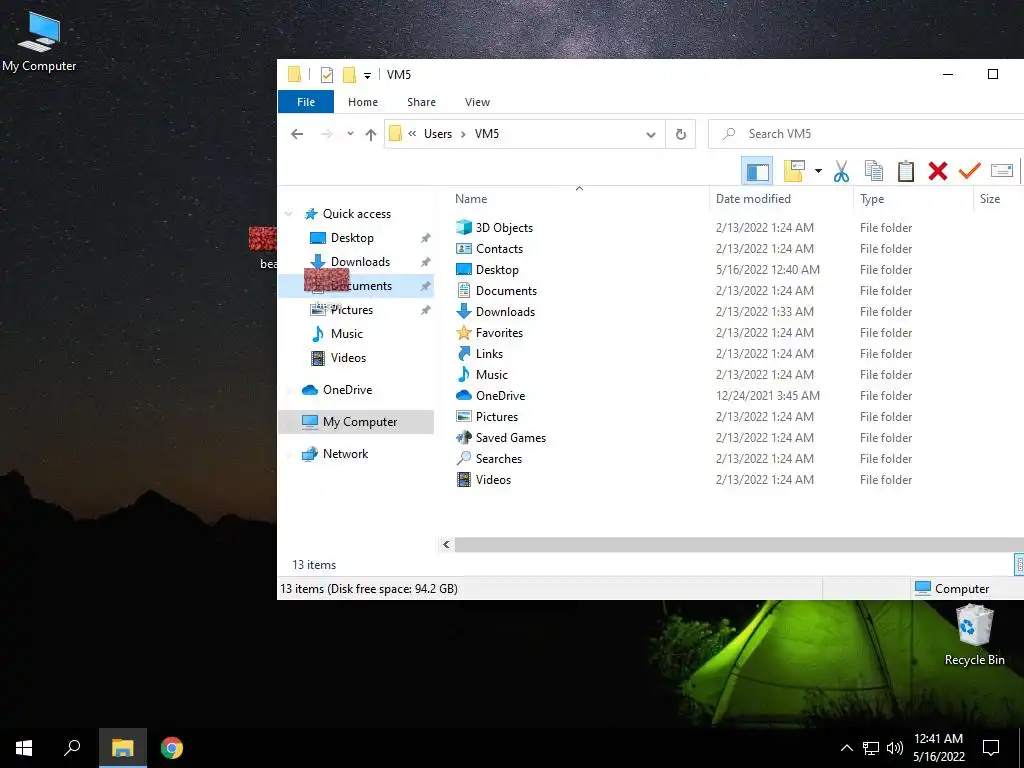This screenshot has height=768, width=1024.
Task: Open the Home ribbon tab
Action: (x=362, y=102)
